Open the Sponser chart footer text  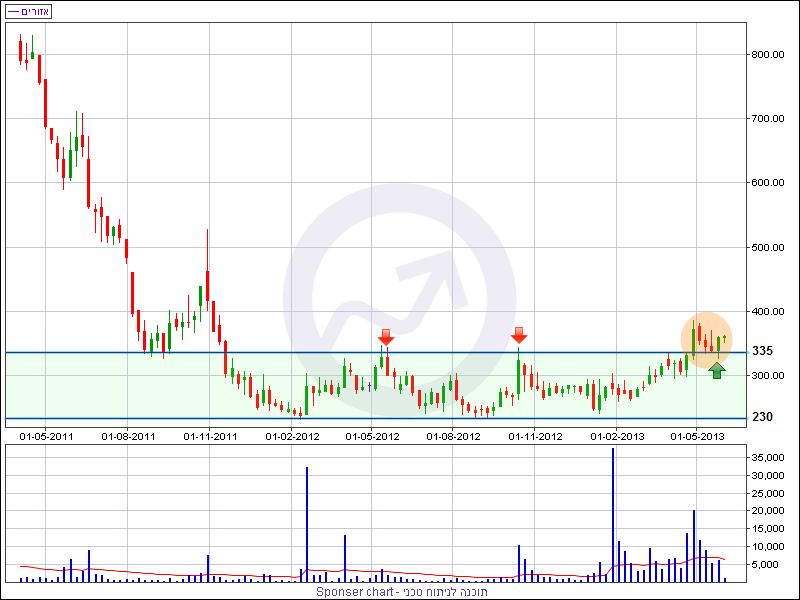pos(402,591)
